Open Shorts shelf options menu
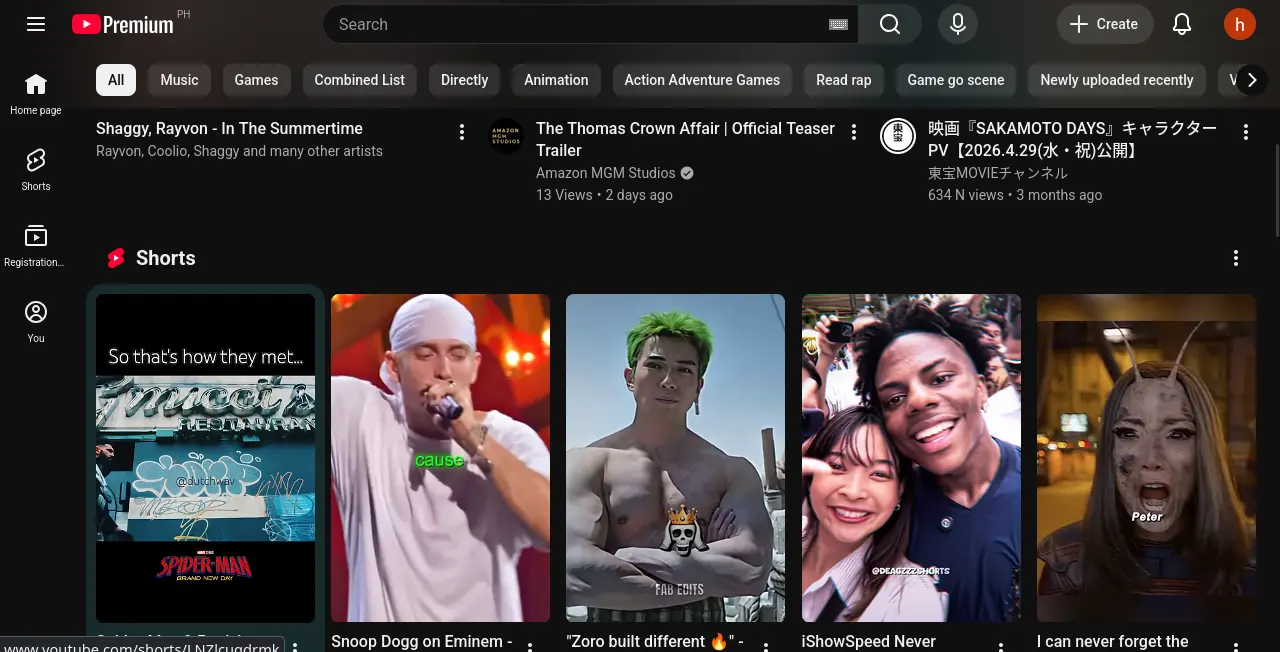The width and height of the screenshot is (1280, 652). [x=1236, y=258]
